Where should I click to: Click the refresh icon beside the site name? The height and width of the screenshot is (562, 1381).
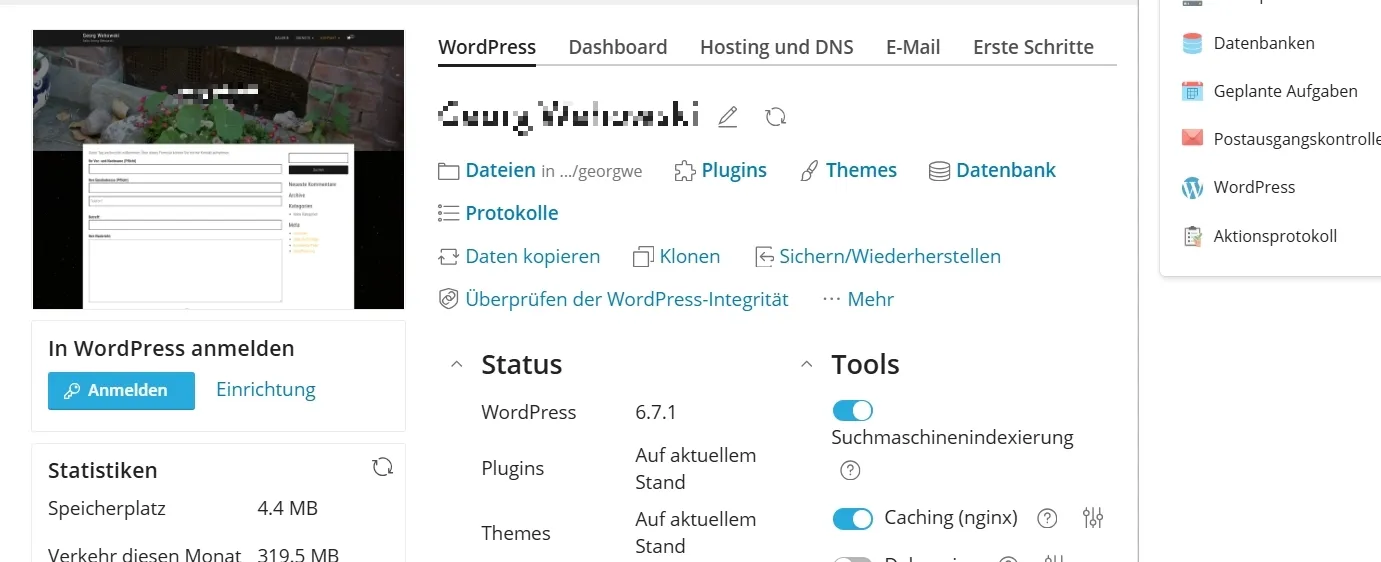click(x=775, y=117)
